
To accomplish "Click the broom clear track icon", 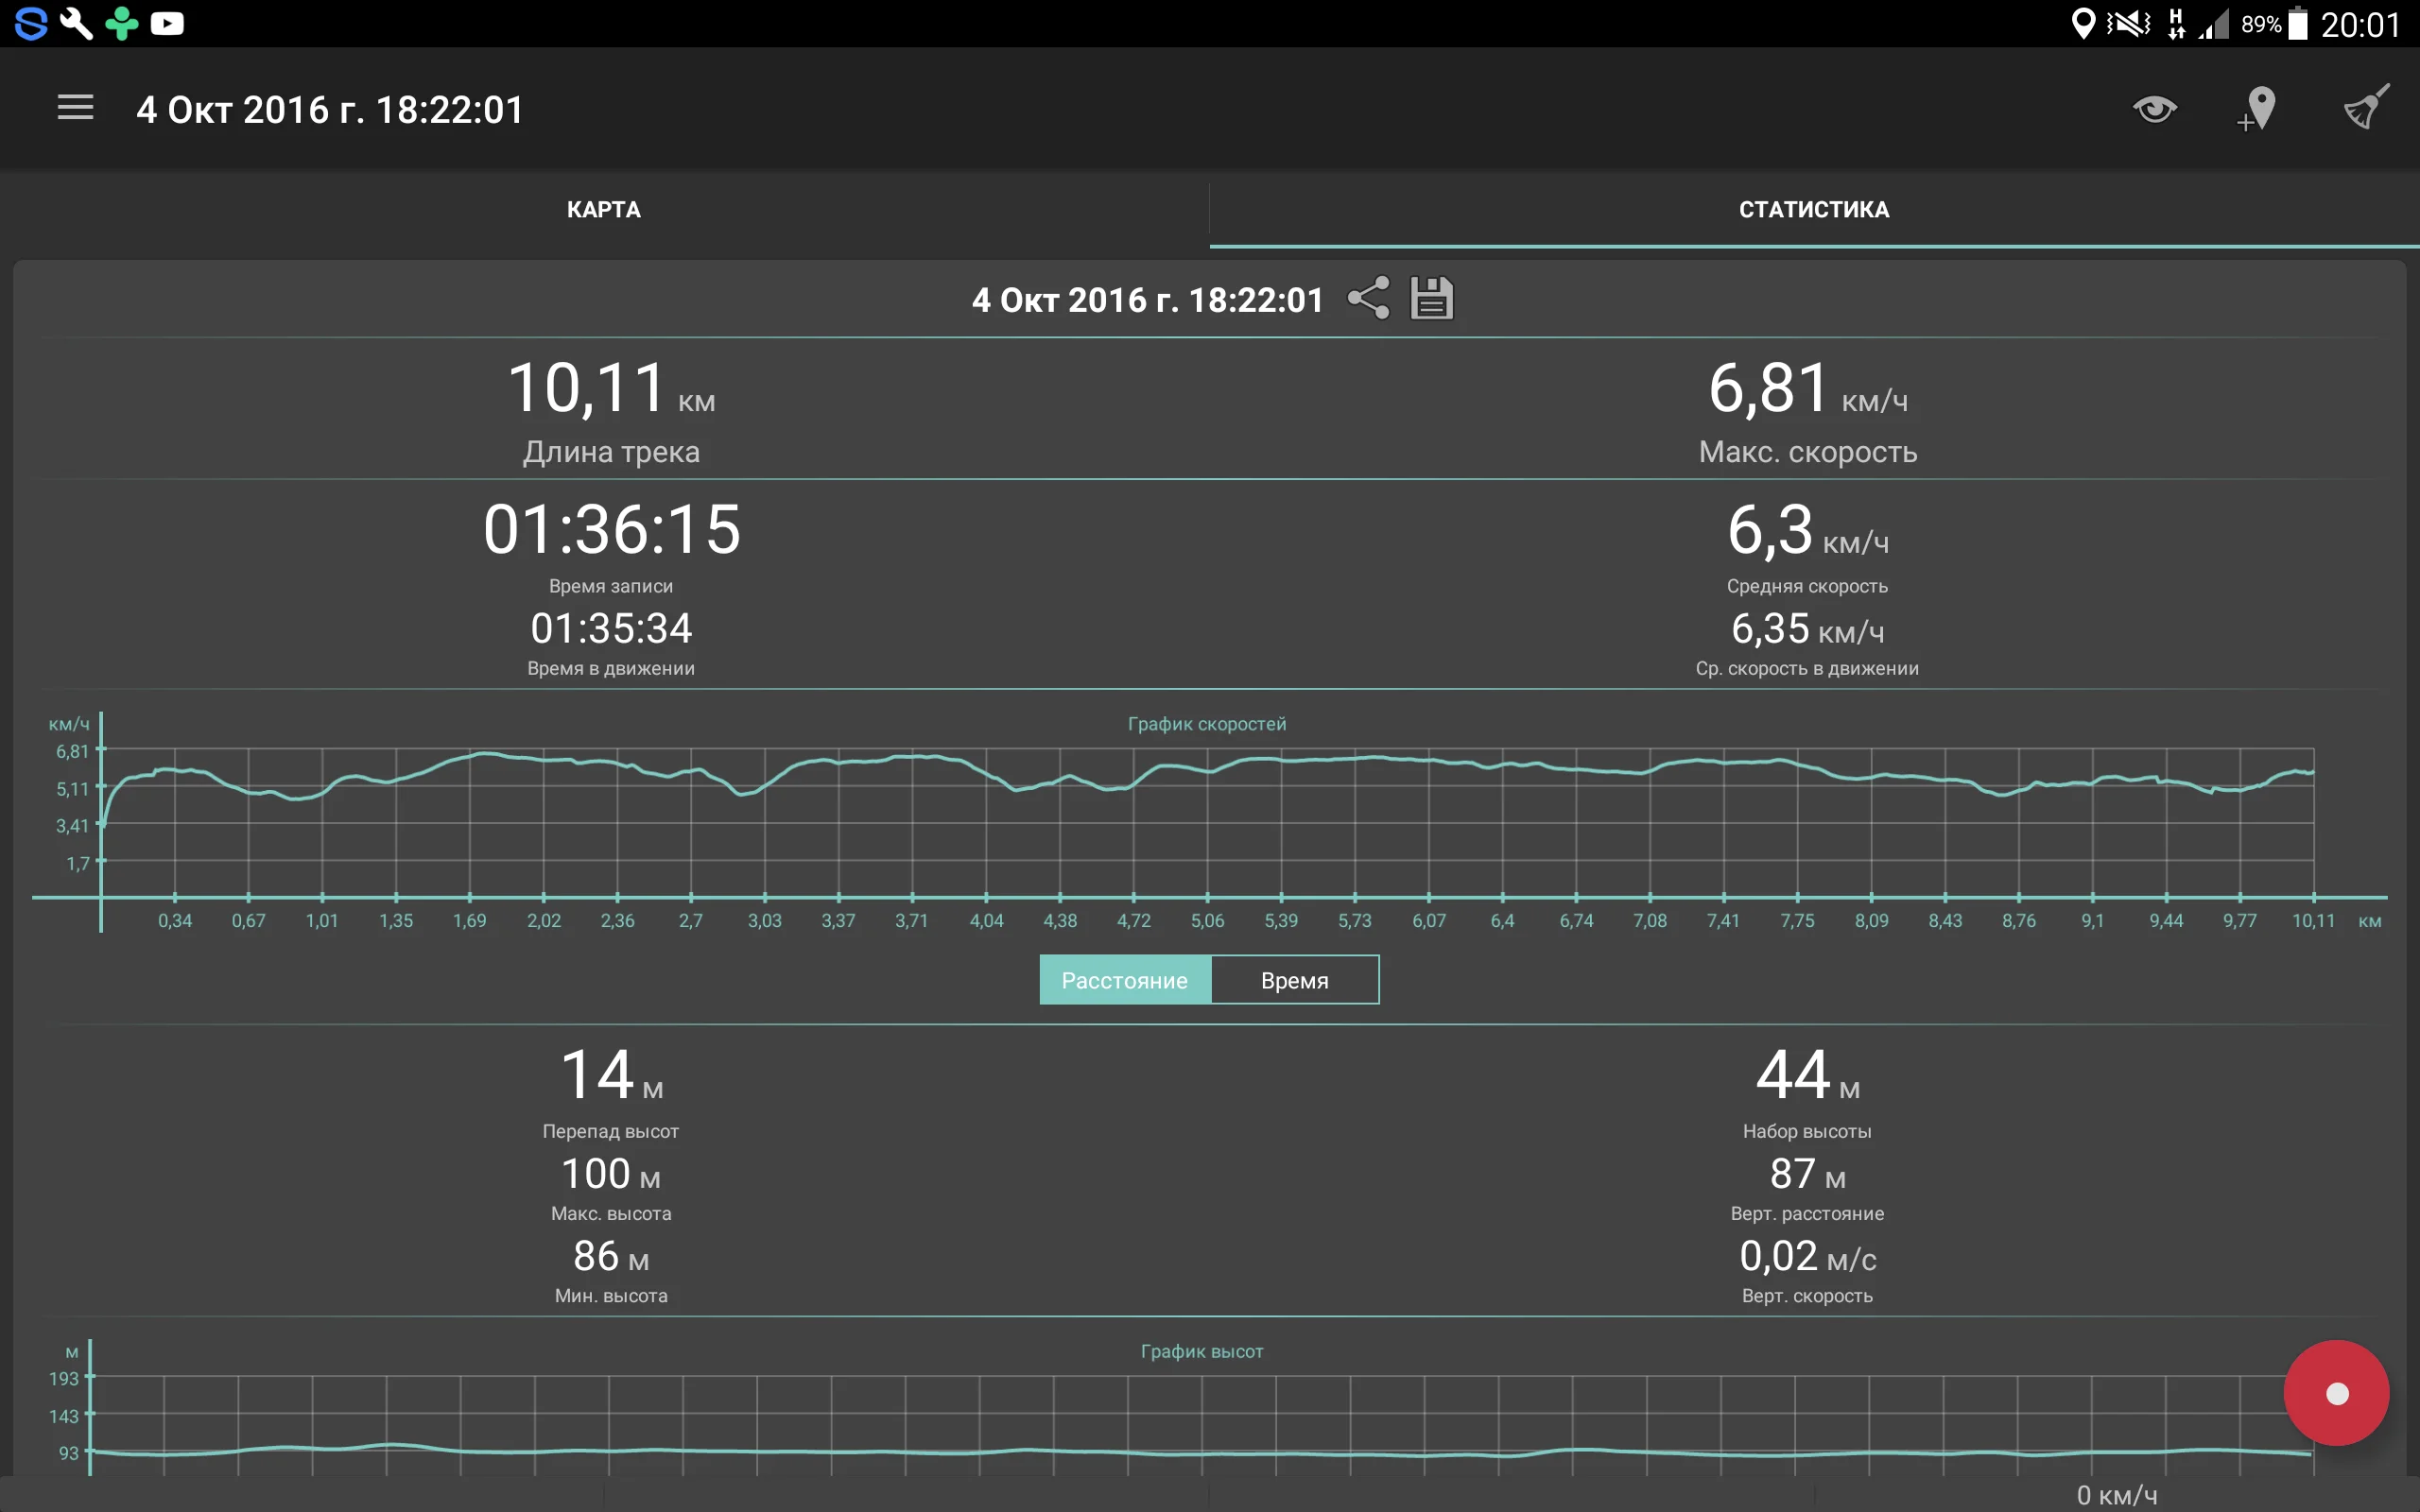I will pyautogui.click(x=2366, y=108).
